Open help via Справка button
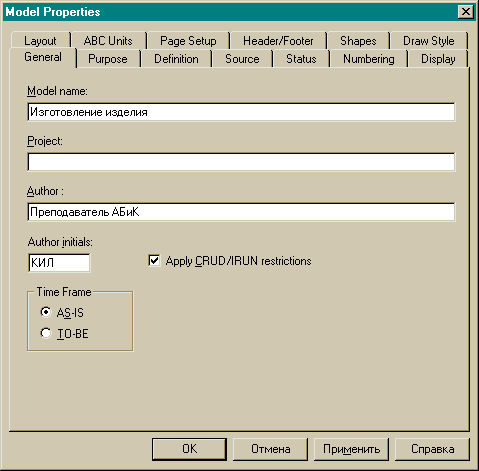Viewport: 479px width, 471px height. pyautogui.click(x=432, y=449)
